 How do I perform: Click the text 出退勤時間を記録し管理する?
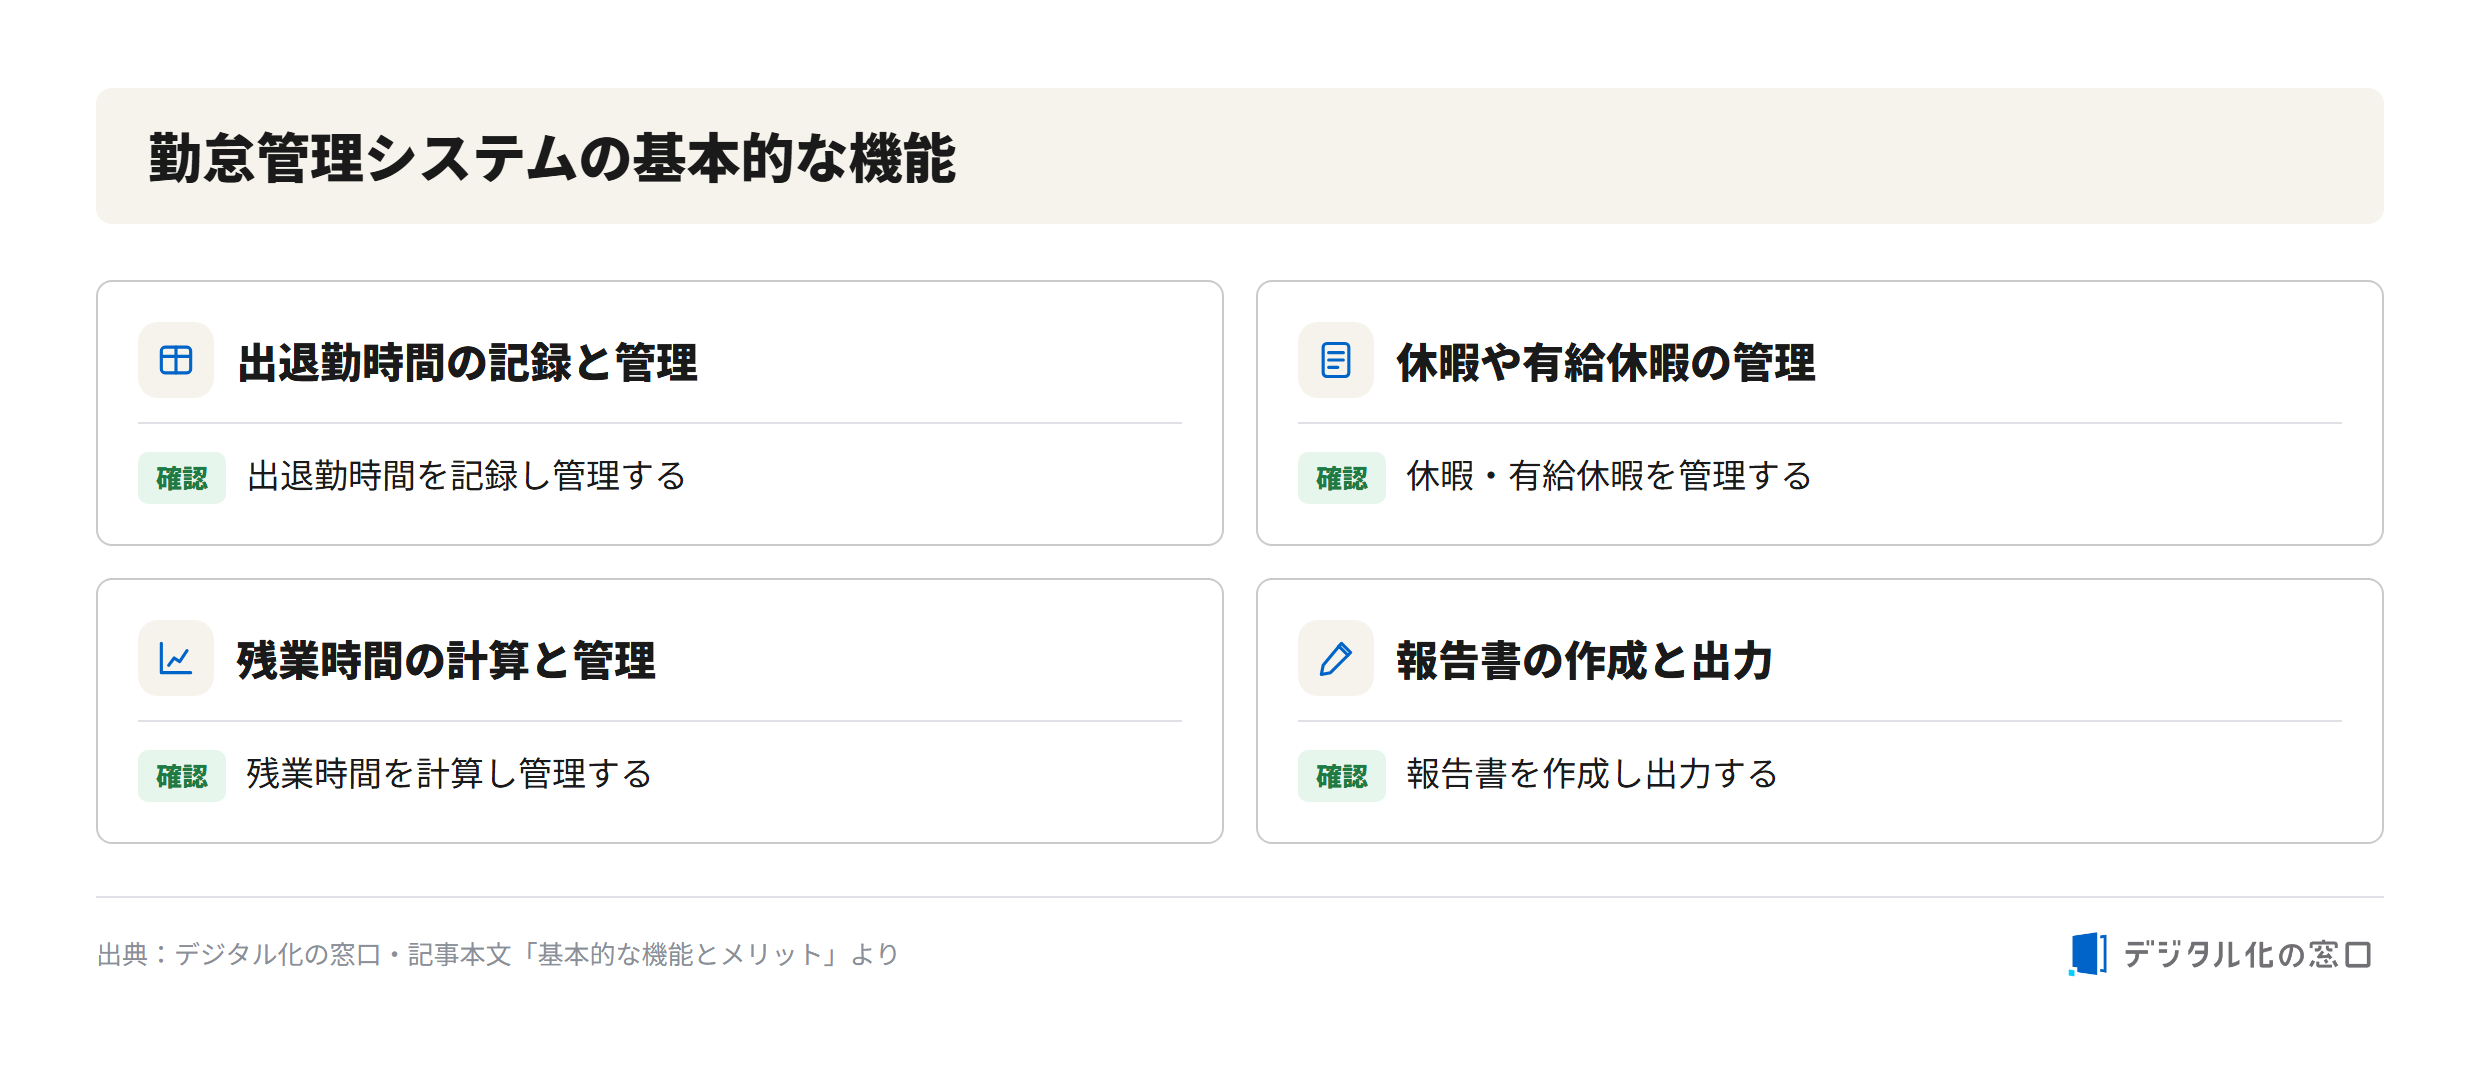pyautogui.click(x=467, y=476)
